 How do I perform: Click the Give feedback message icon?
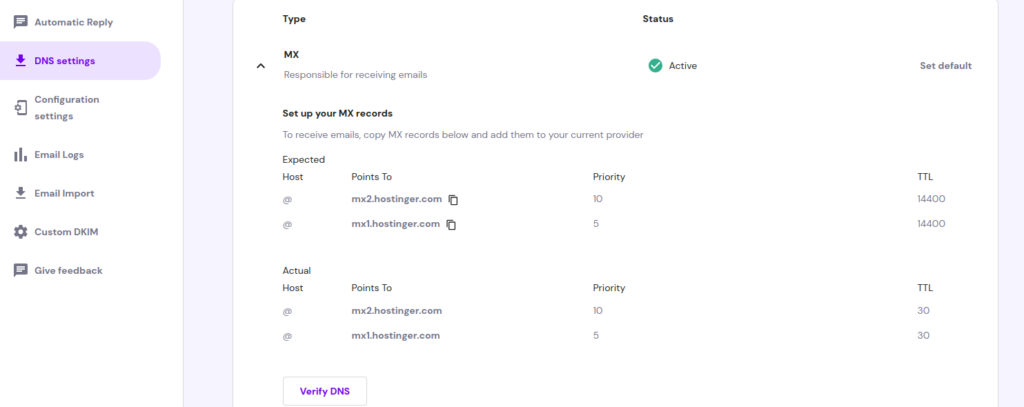[21, 270]
